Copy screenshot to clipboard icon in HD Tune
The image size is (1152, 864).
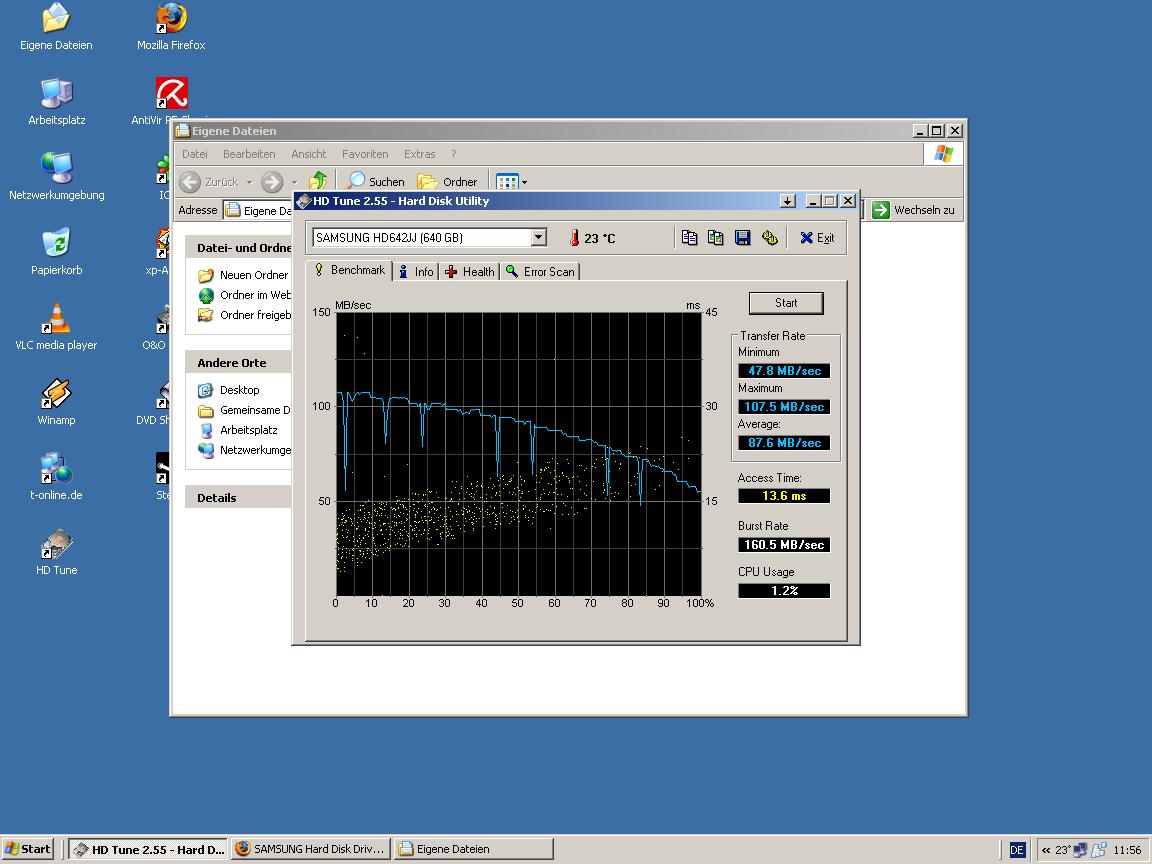[716, 237]
